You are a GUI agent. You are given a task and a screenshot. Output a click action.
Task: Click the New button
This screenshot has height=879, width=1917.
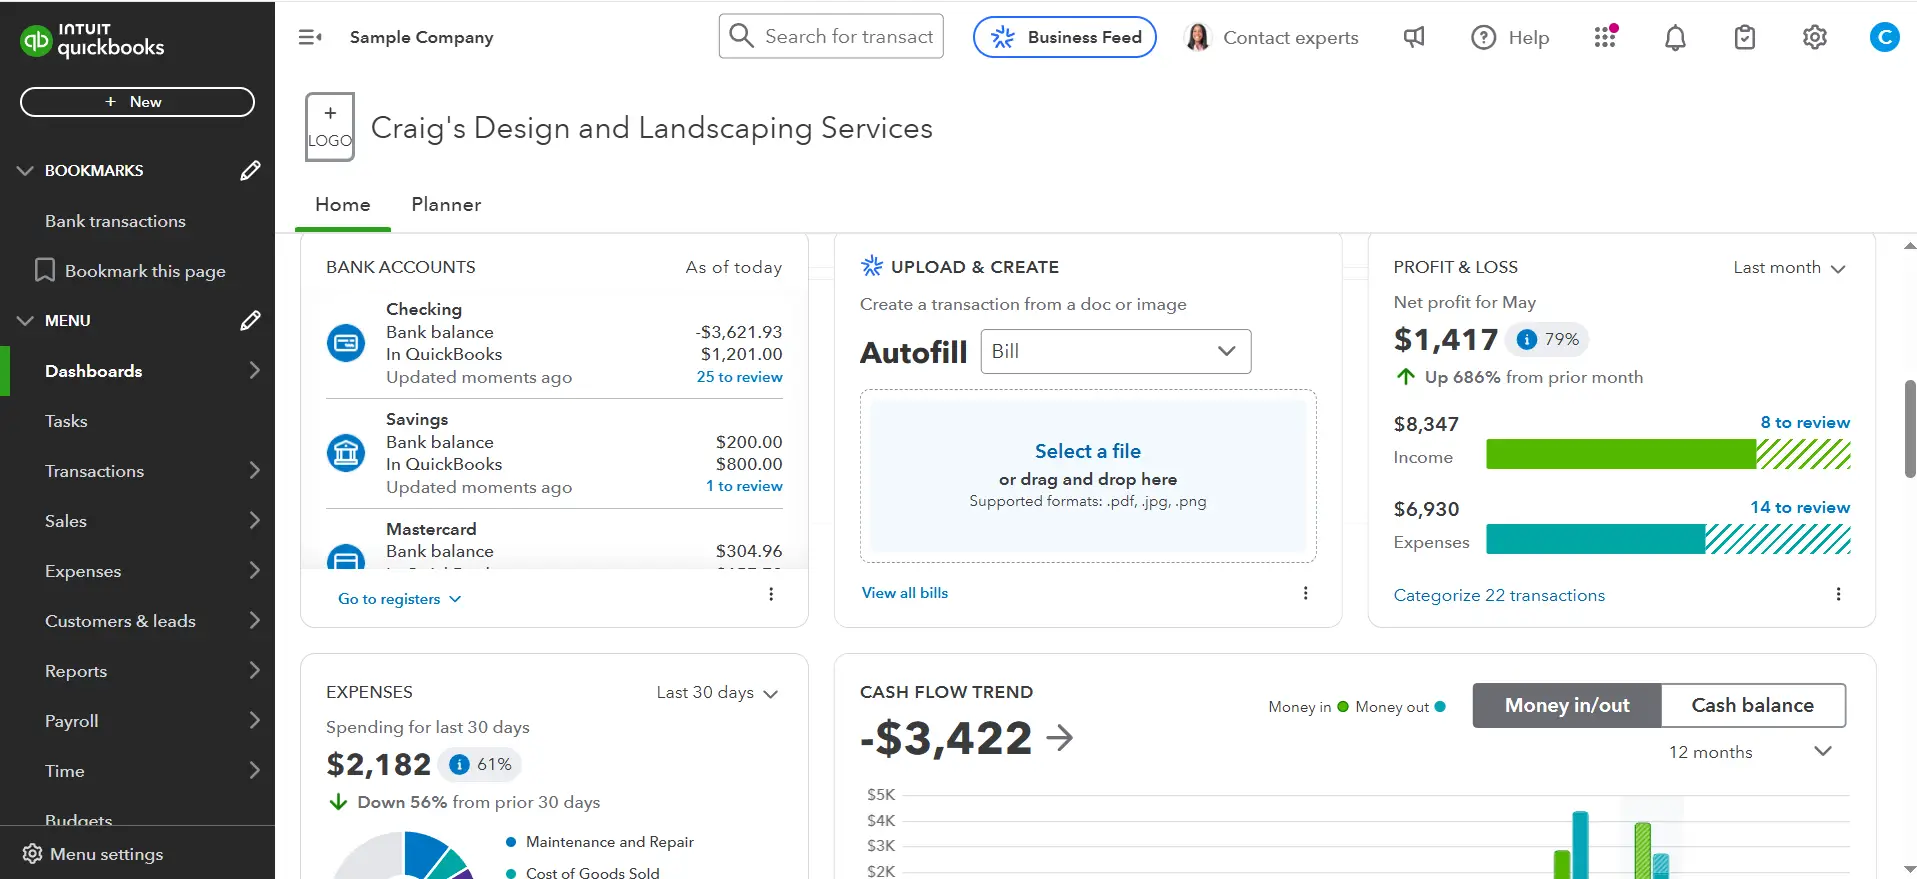[x=137, y=102]
